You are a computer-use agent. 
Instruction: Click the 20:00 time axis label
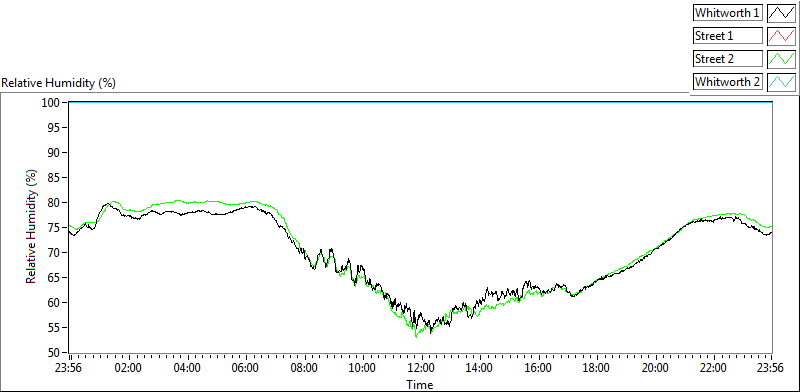pyautogui.click(x=656, y=369)
